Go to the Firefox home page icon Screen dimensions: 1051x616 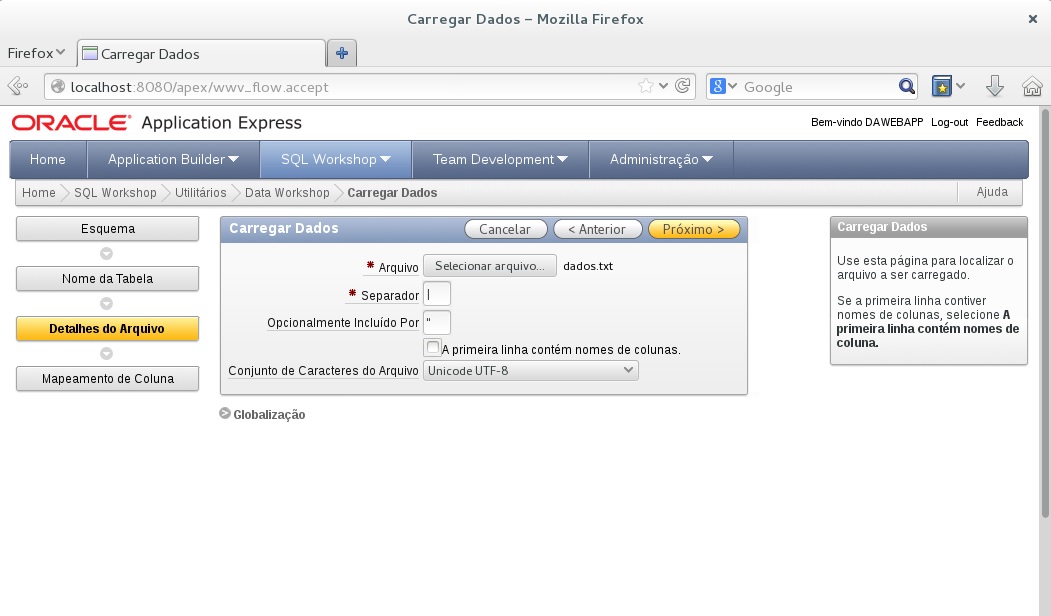pos(1032,87)
